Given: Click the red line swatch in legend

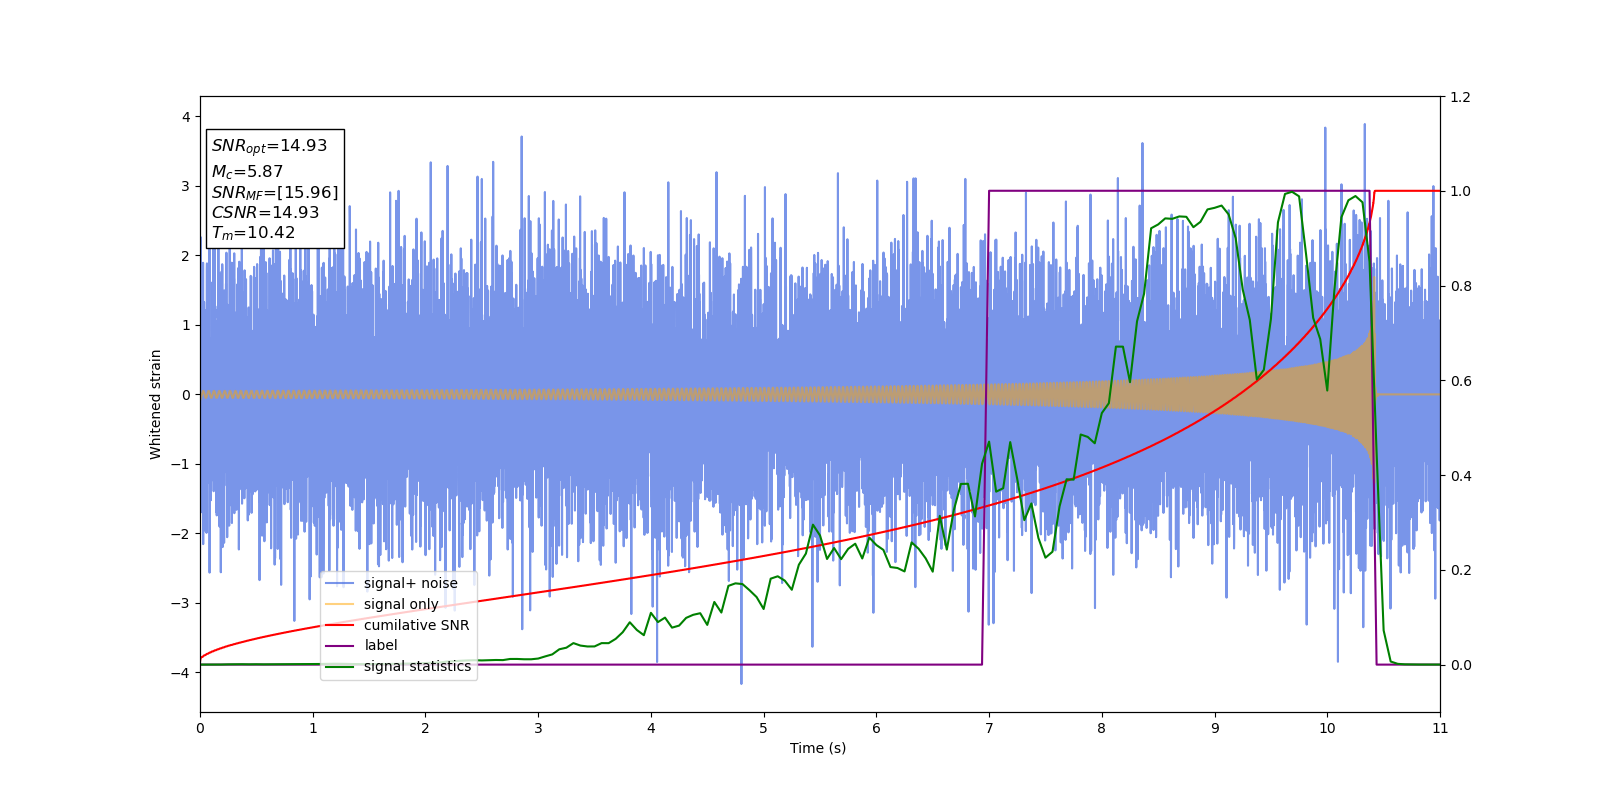Looking at the screenshot, I should tap(340, 625).
